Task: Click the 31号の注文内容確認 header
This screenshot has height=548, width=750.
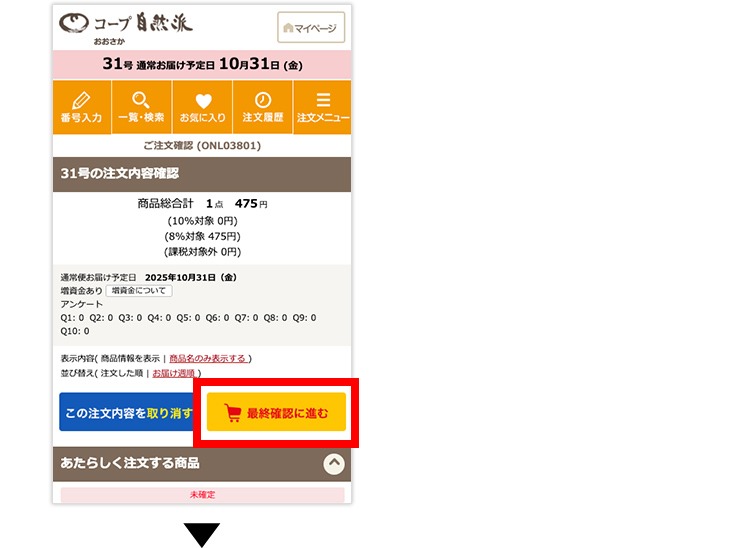Action: point(202,174)
